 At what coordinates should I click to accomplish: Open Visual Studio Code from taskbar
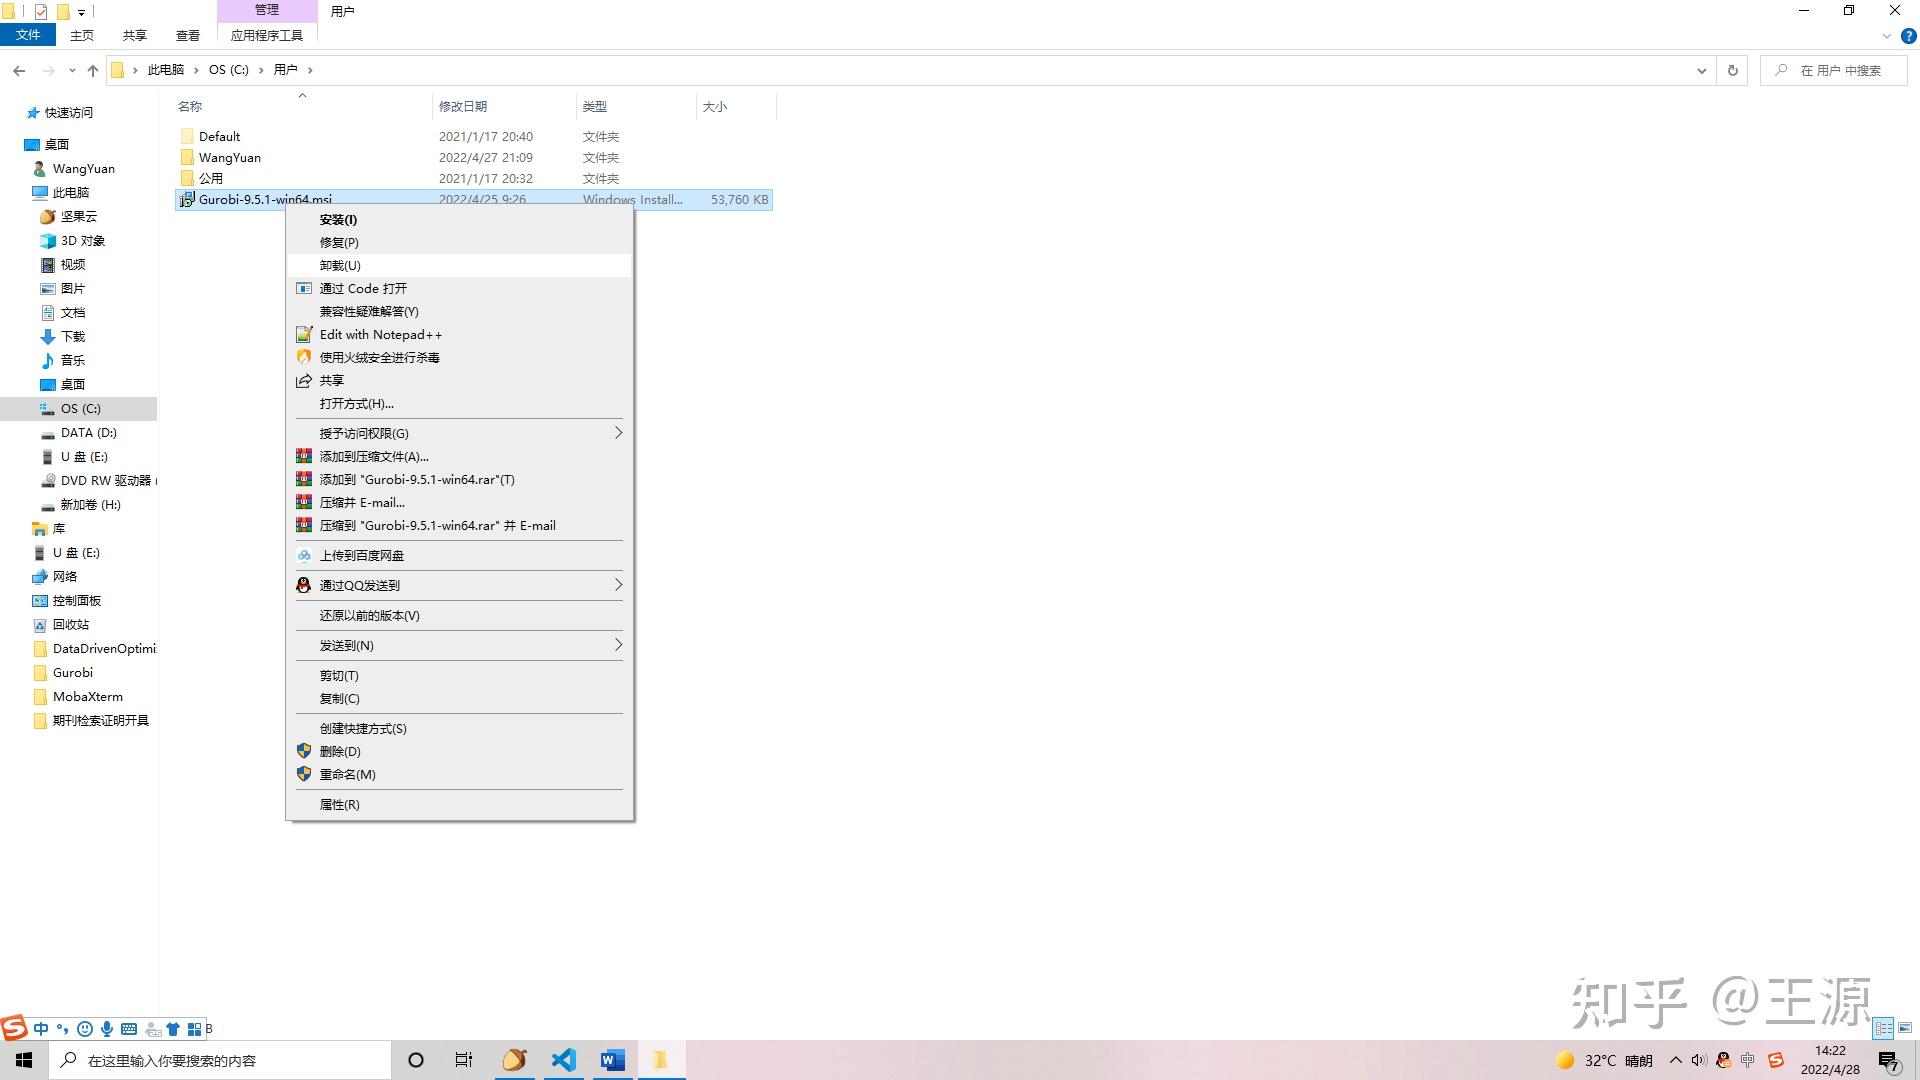tap(563, 1060)
